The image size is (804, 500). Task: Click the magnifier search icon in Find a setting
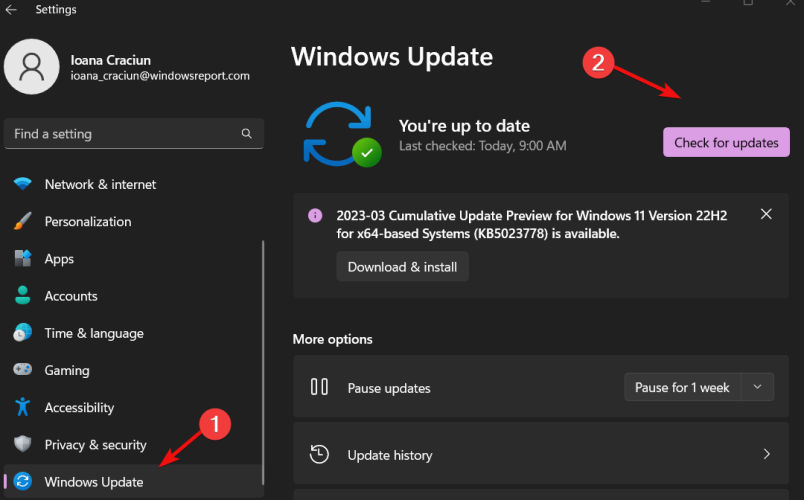coord(247,134)
